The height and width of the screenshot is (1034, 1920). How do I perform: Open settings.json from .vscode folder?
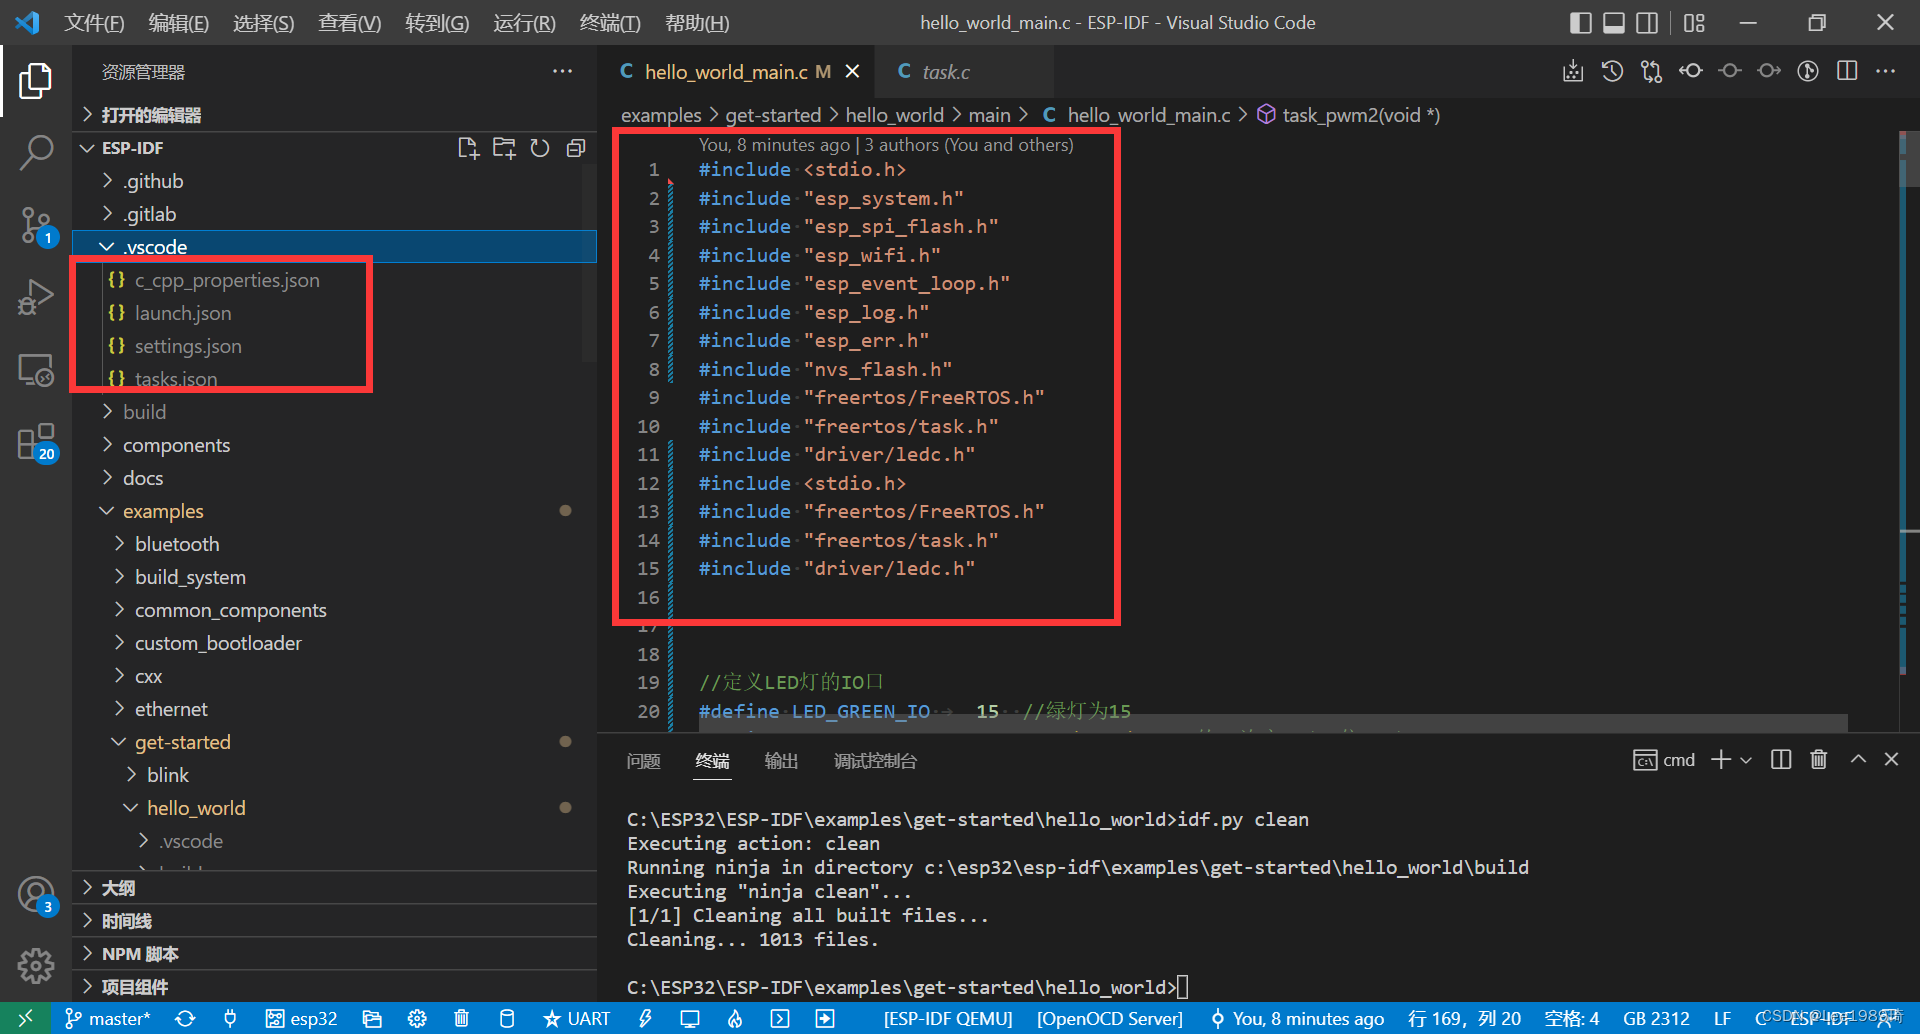click(188, 346)
